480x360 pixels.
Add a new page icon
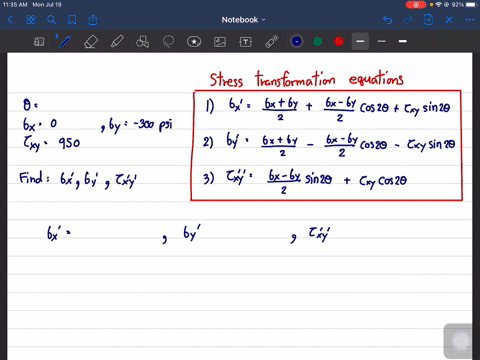[x=428, y=20]
